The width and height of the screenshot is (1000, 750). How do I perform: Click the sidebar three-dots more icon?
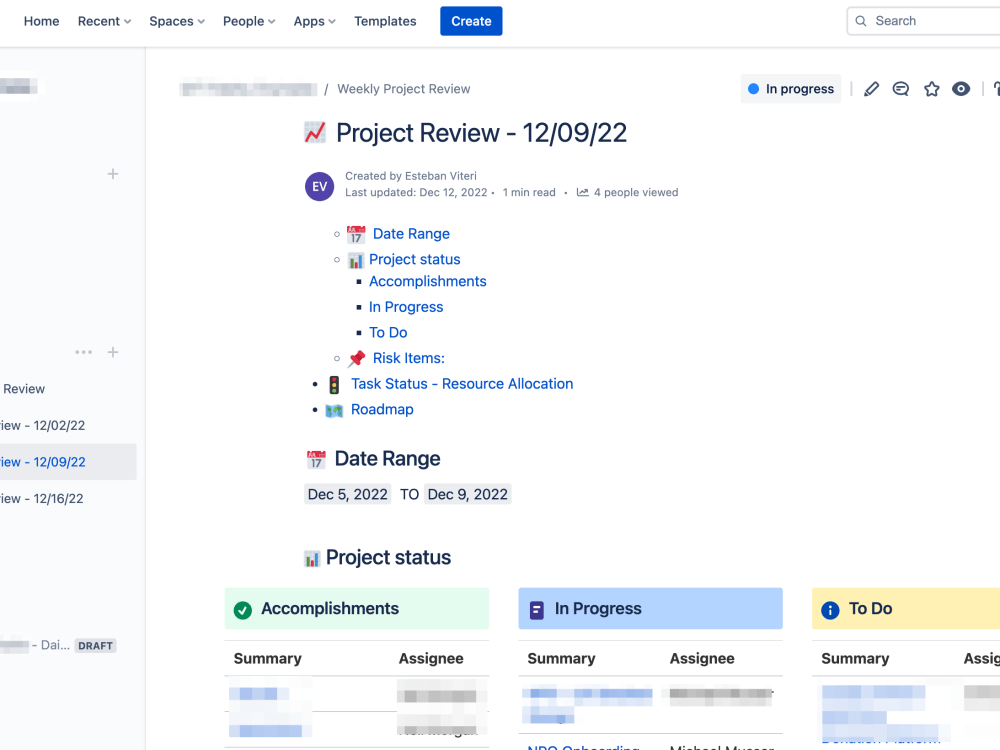[84, 352]
